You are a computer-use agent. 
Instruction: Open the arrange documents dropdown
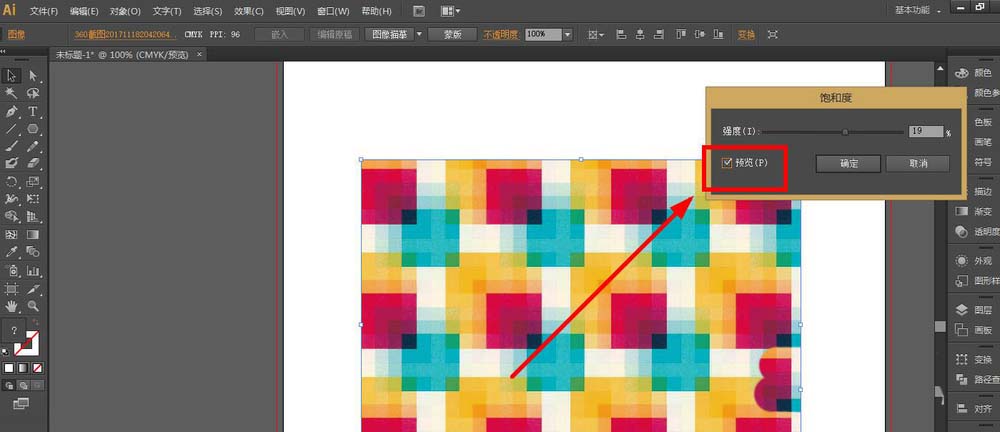tap(452, 11)
